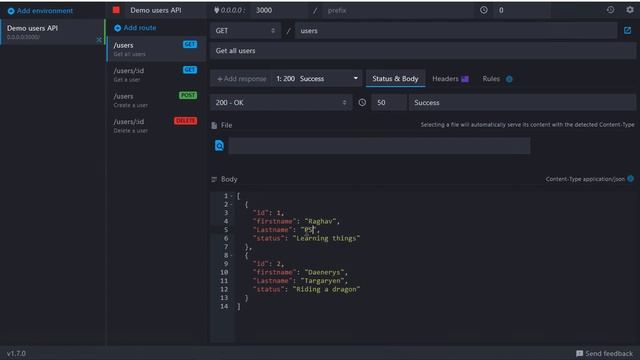Click the response delay field showing 50

click(389, 102)
